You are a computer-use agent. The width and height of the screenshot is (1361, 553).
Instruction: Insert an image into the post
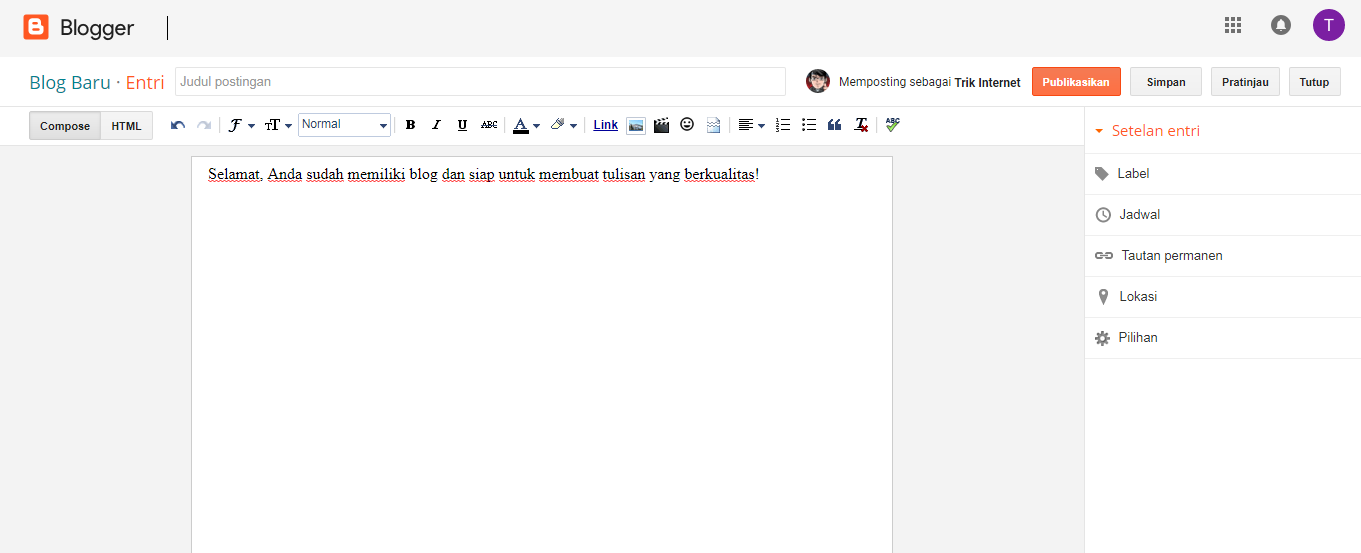click(x=636, y=125)
